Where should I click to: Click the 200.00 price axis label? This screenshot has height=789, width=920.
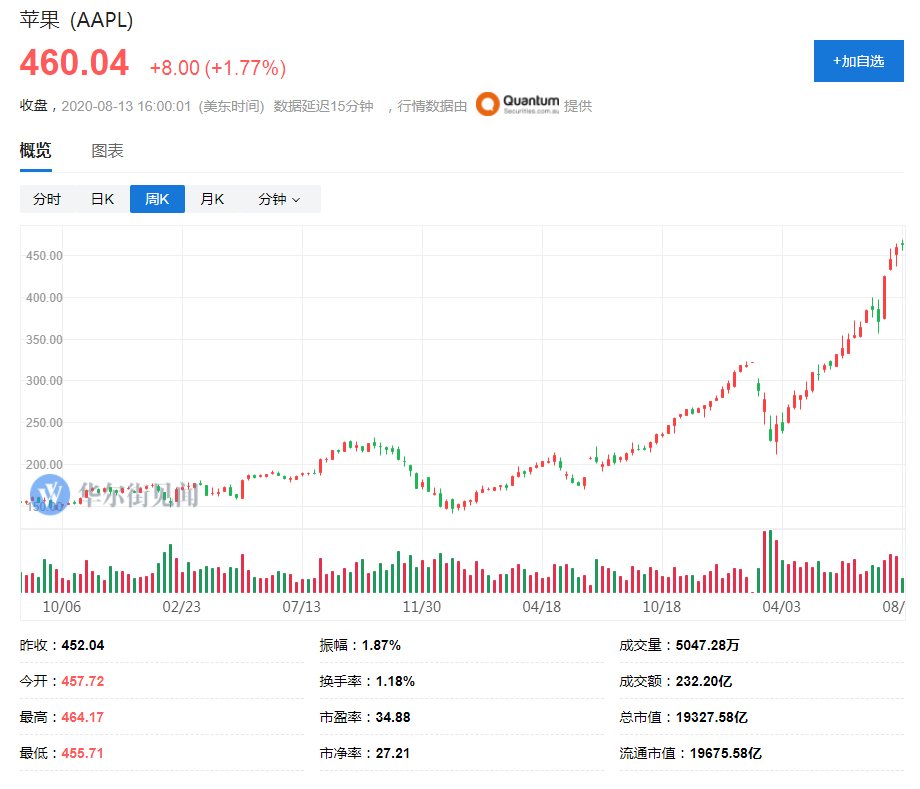pyautogui.click(x=44, y=465)
